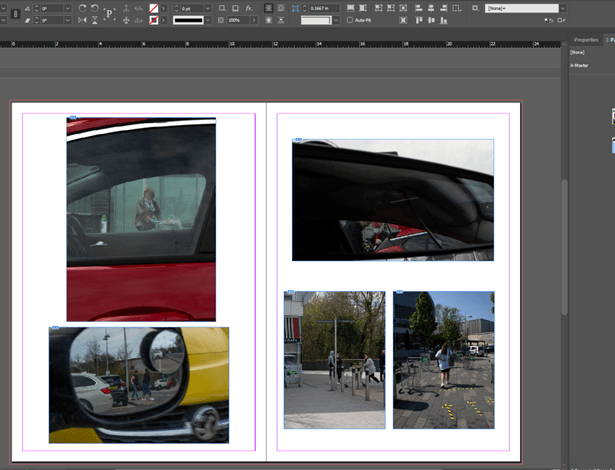This screenshot has width=615, height=470.
Task: Click the fx effects icon
Action: (x=248, y=8)
